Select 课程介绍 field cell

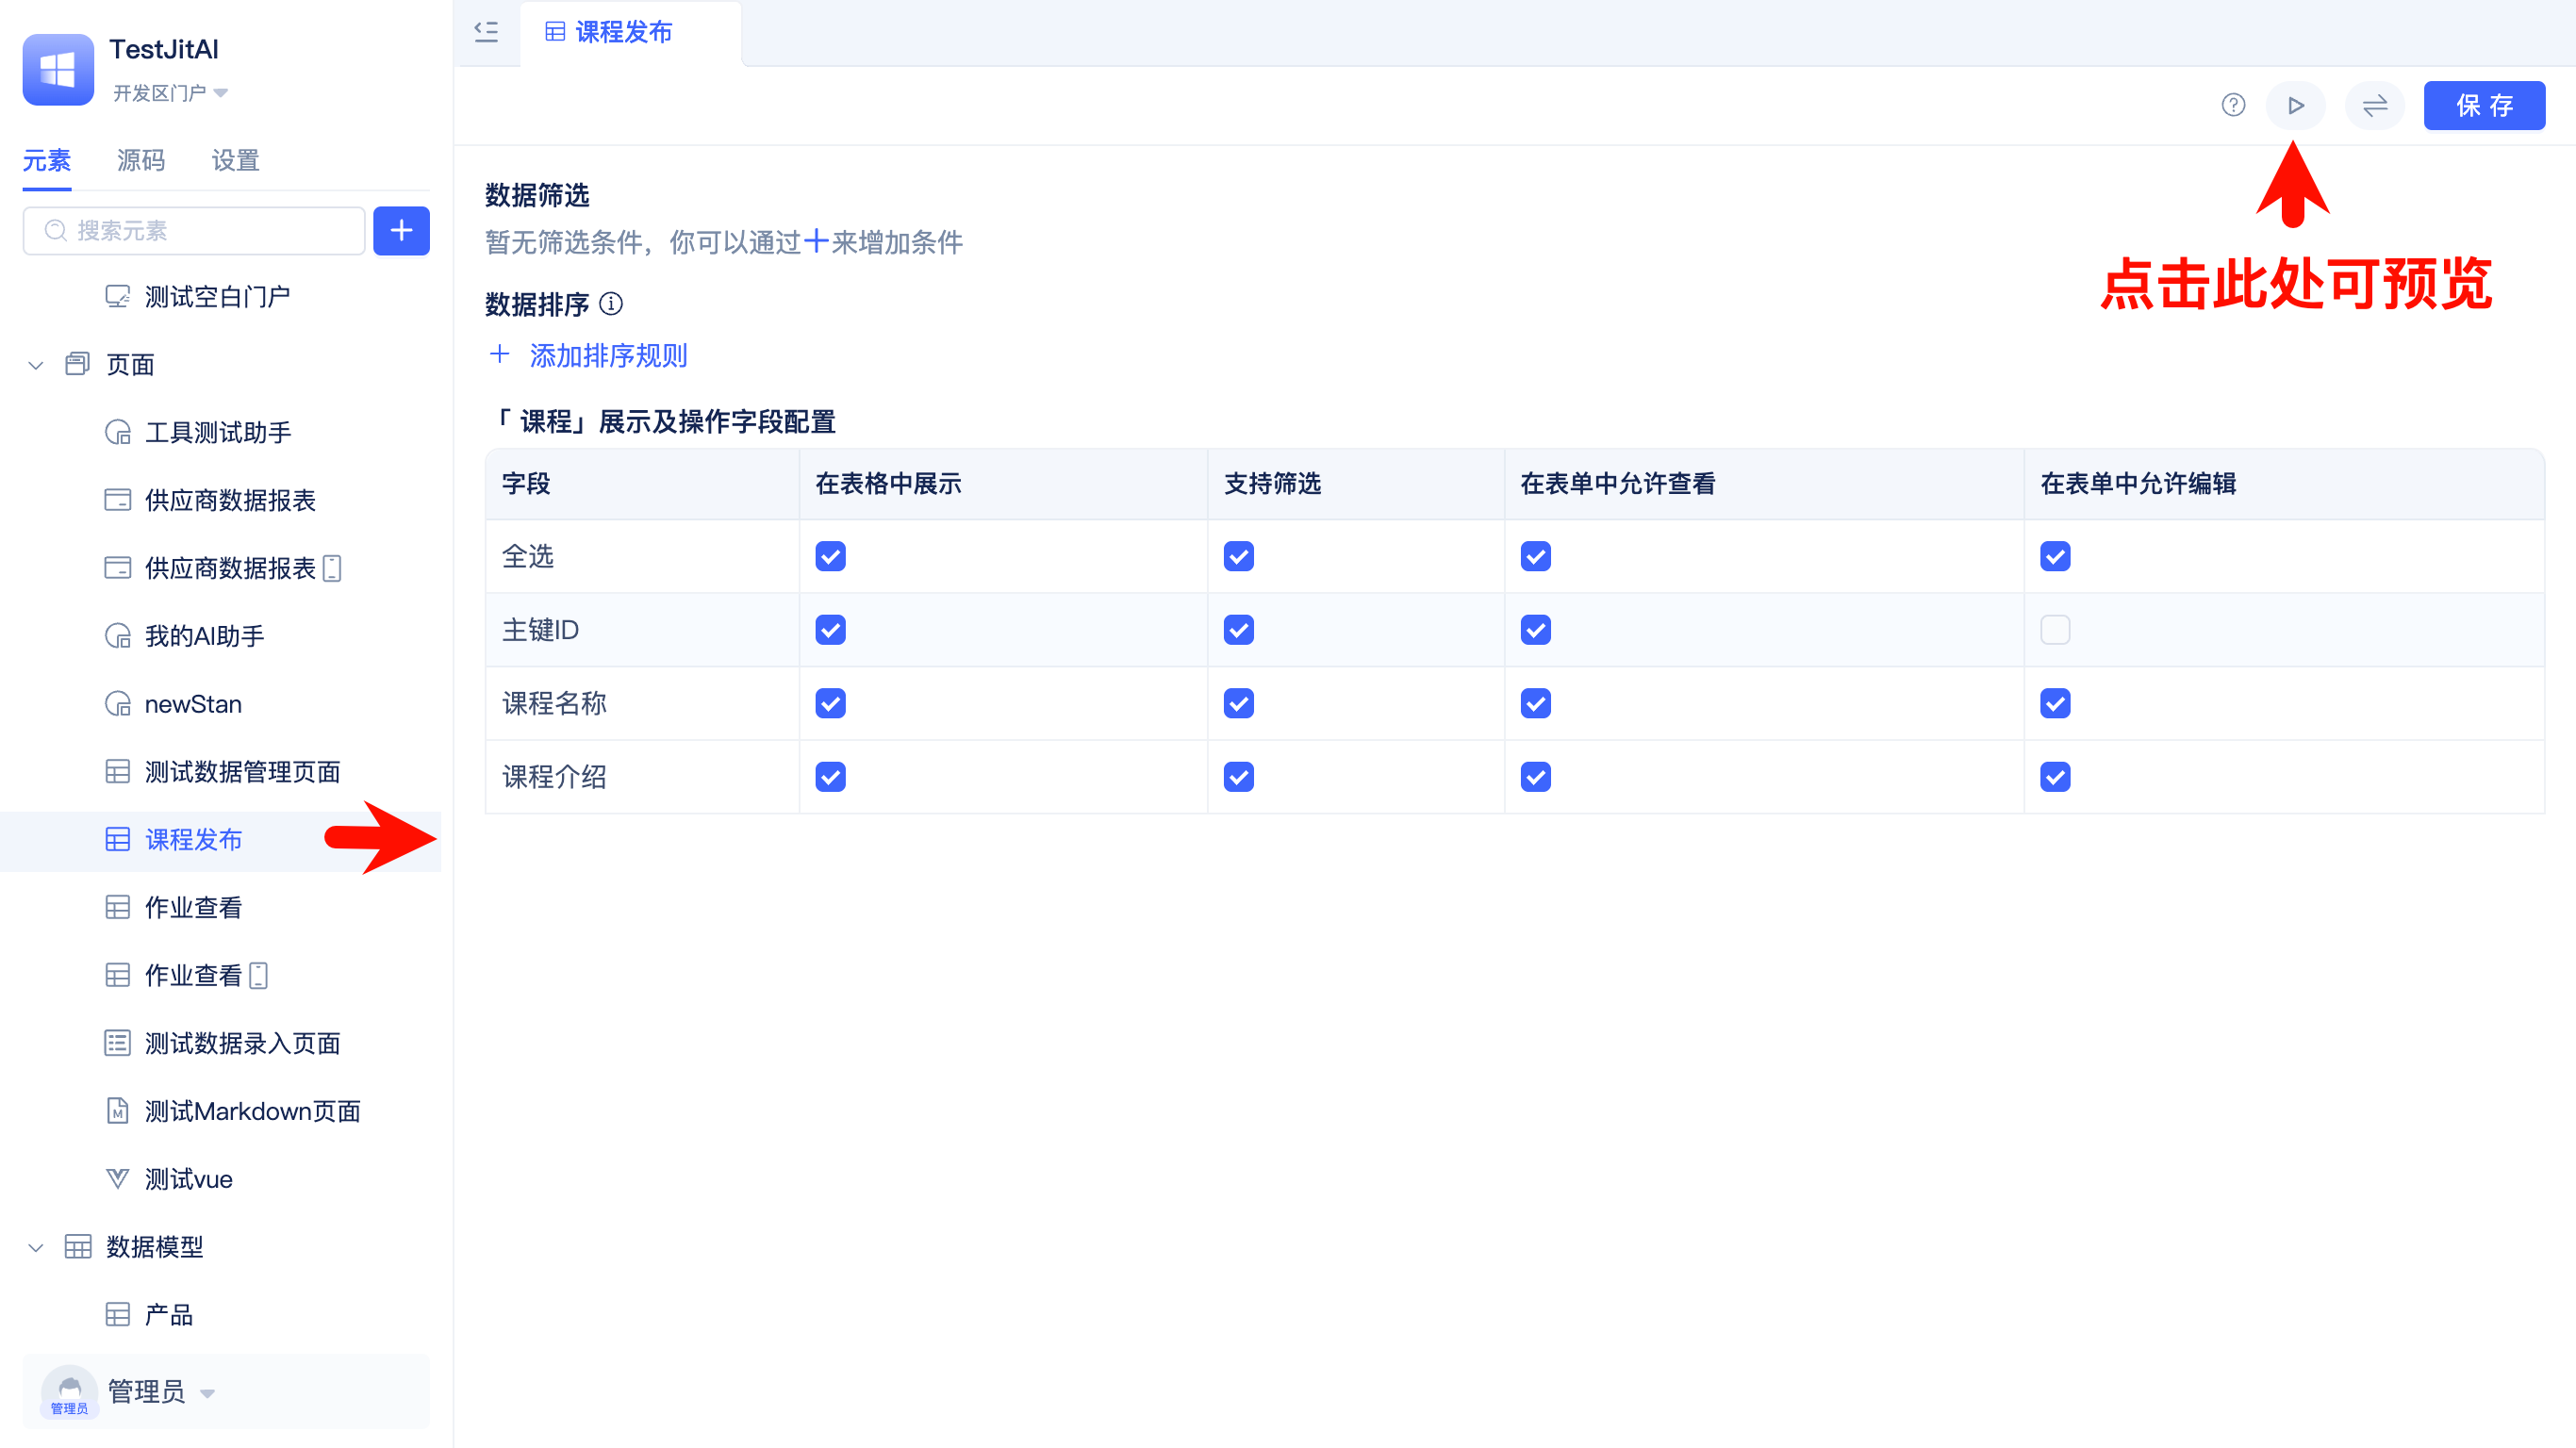(642, 777)
